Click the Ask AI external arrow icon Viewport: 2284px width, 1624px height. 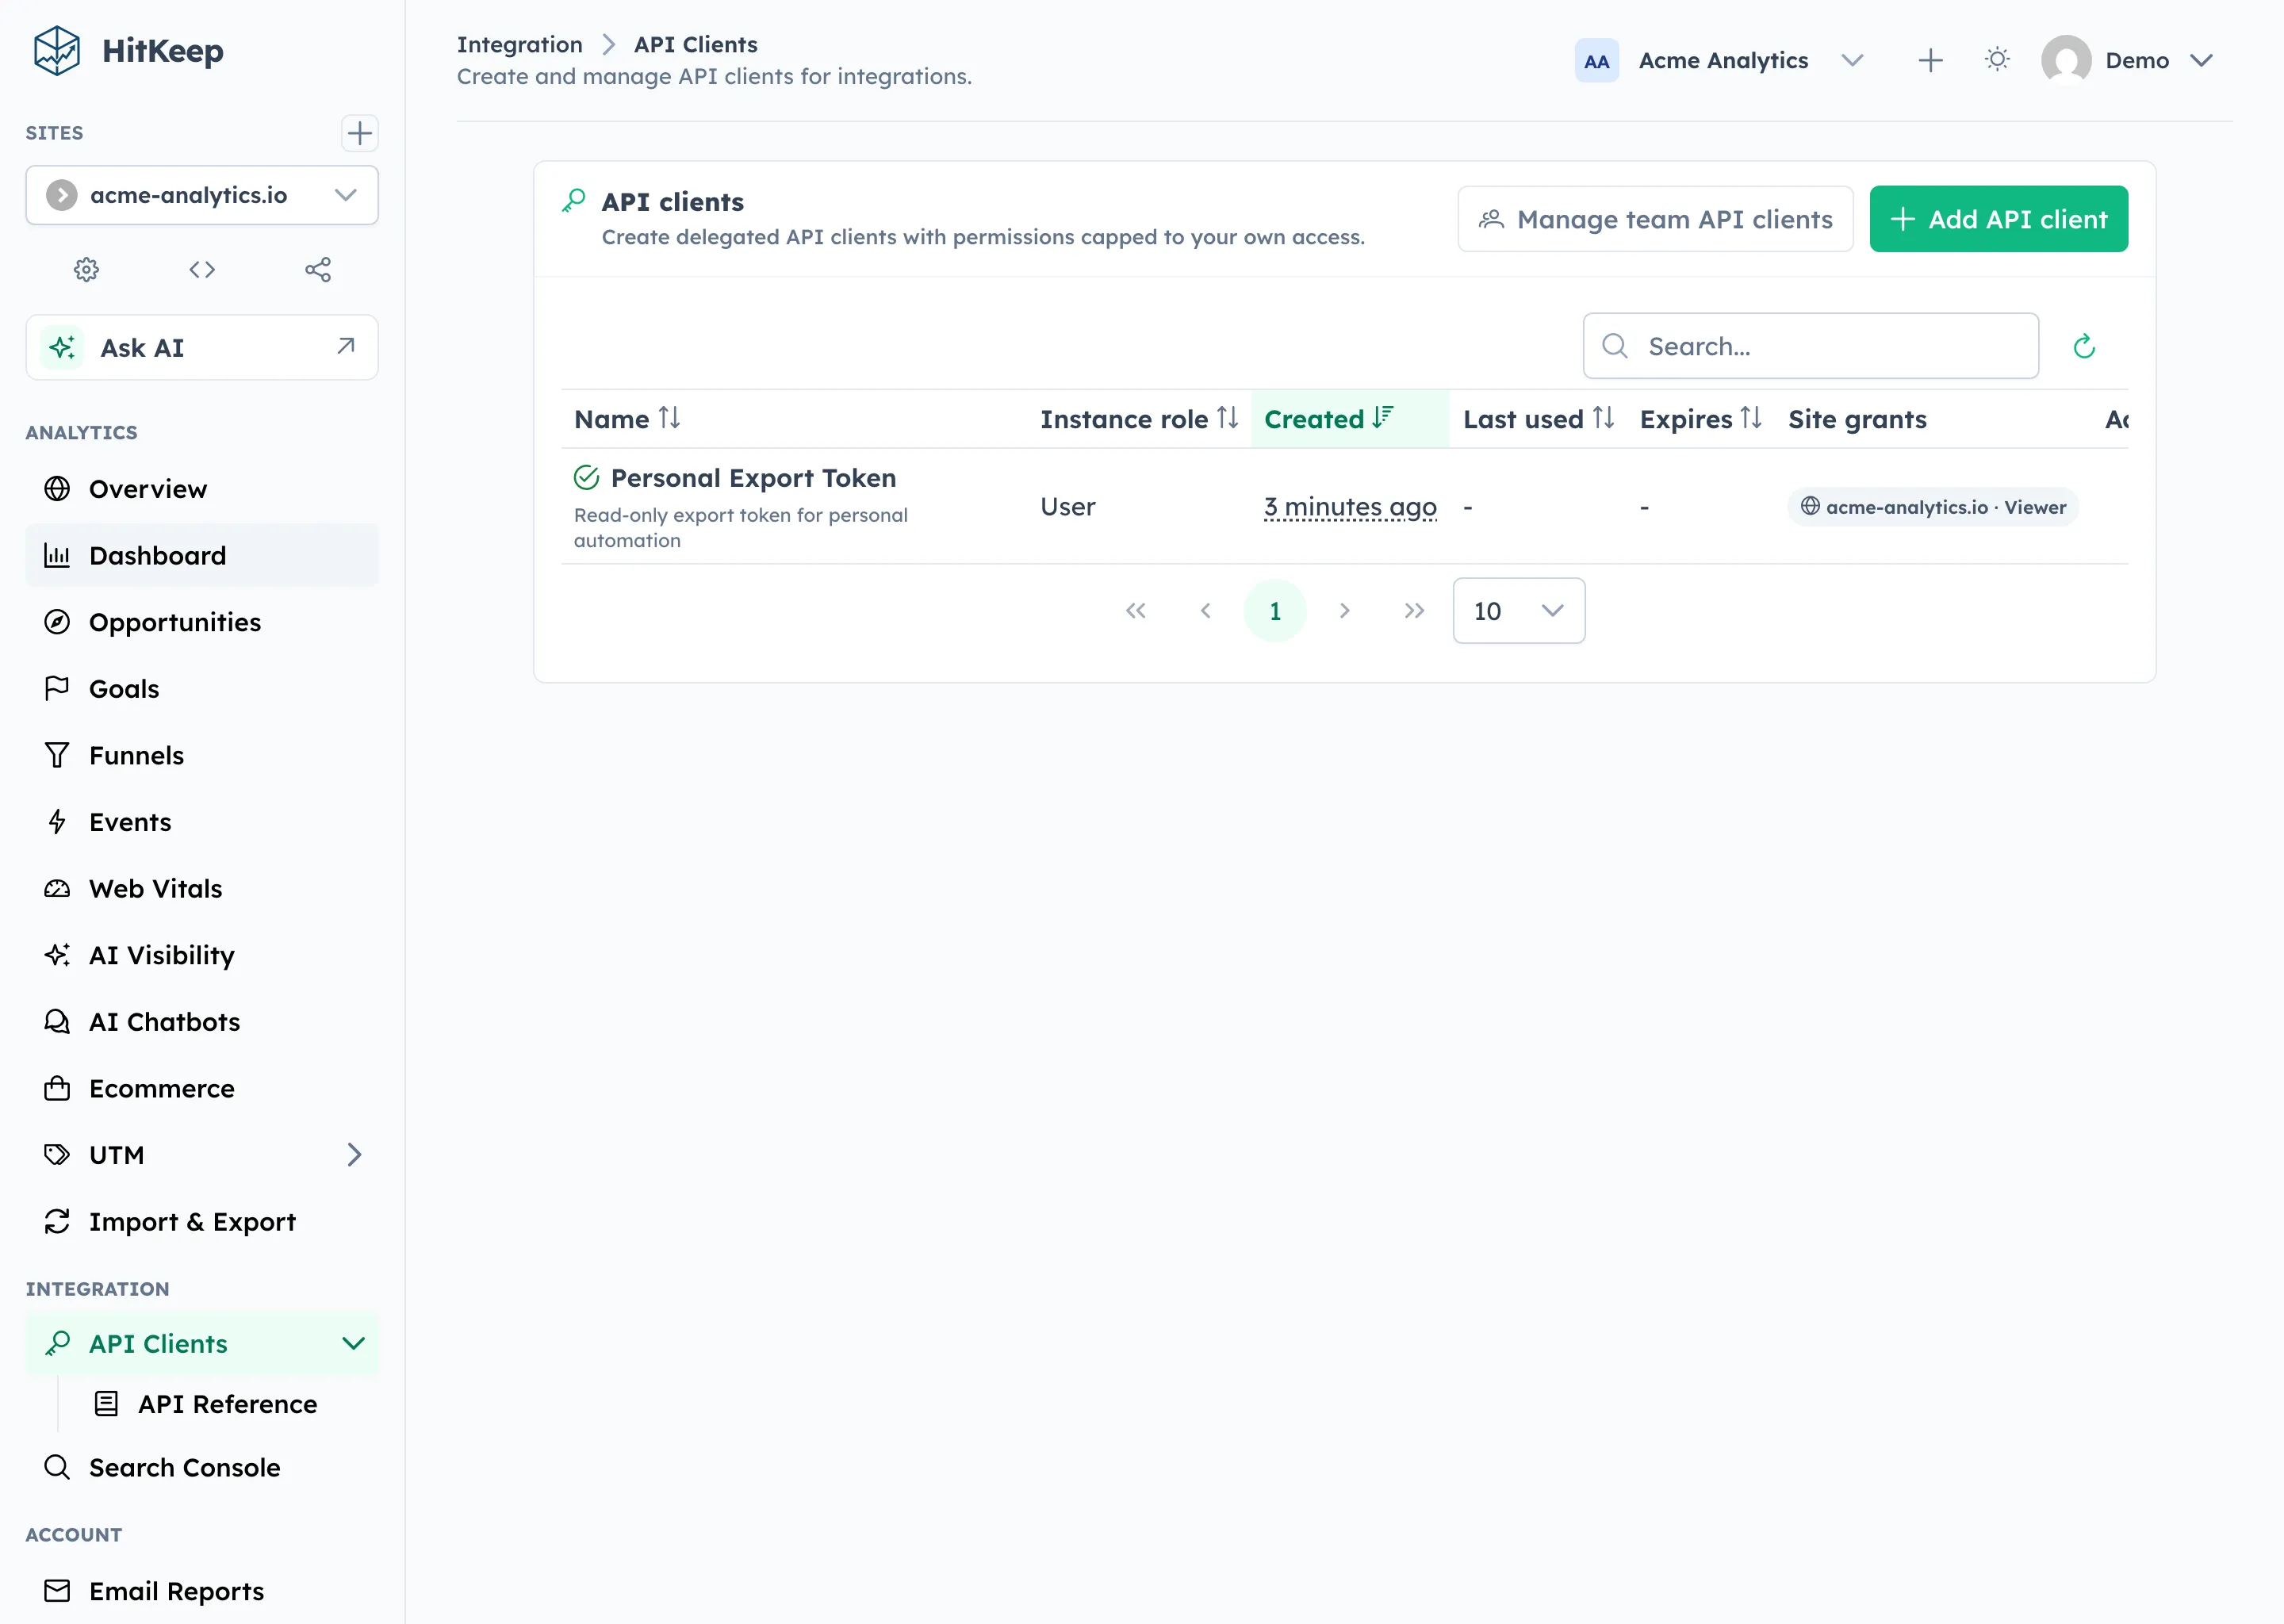pos(346,346)
